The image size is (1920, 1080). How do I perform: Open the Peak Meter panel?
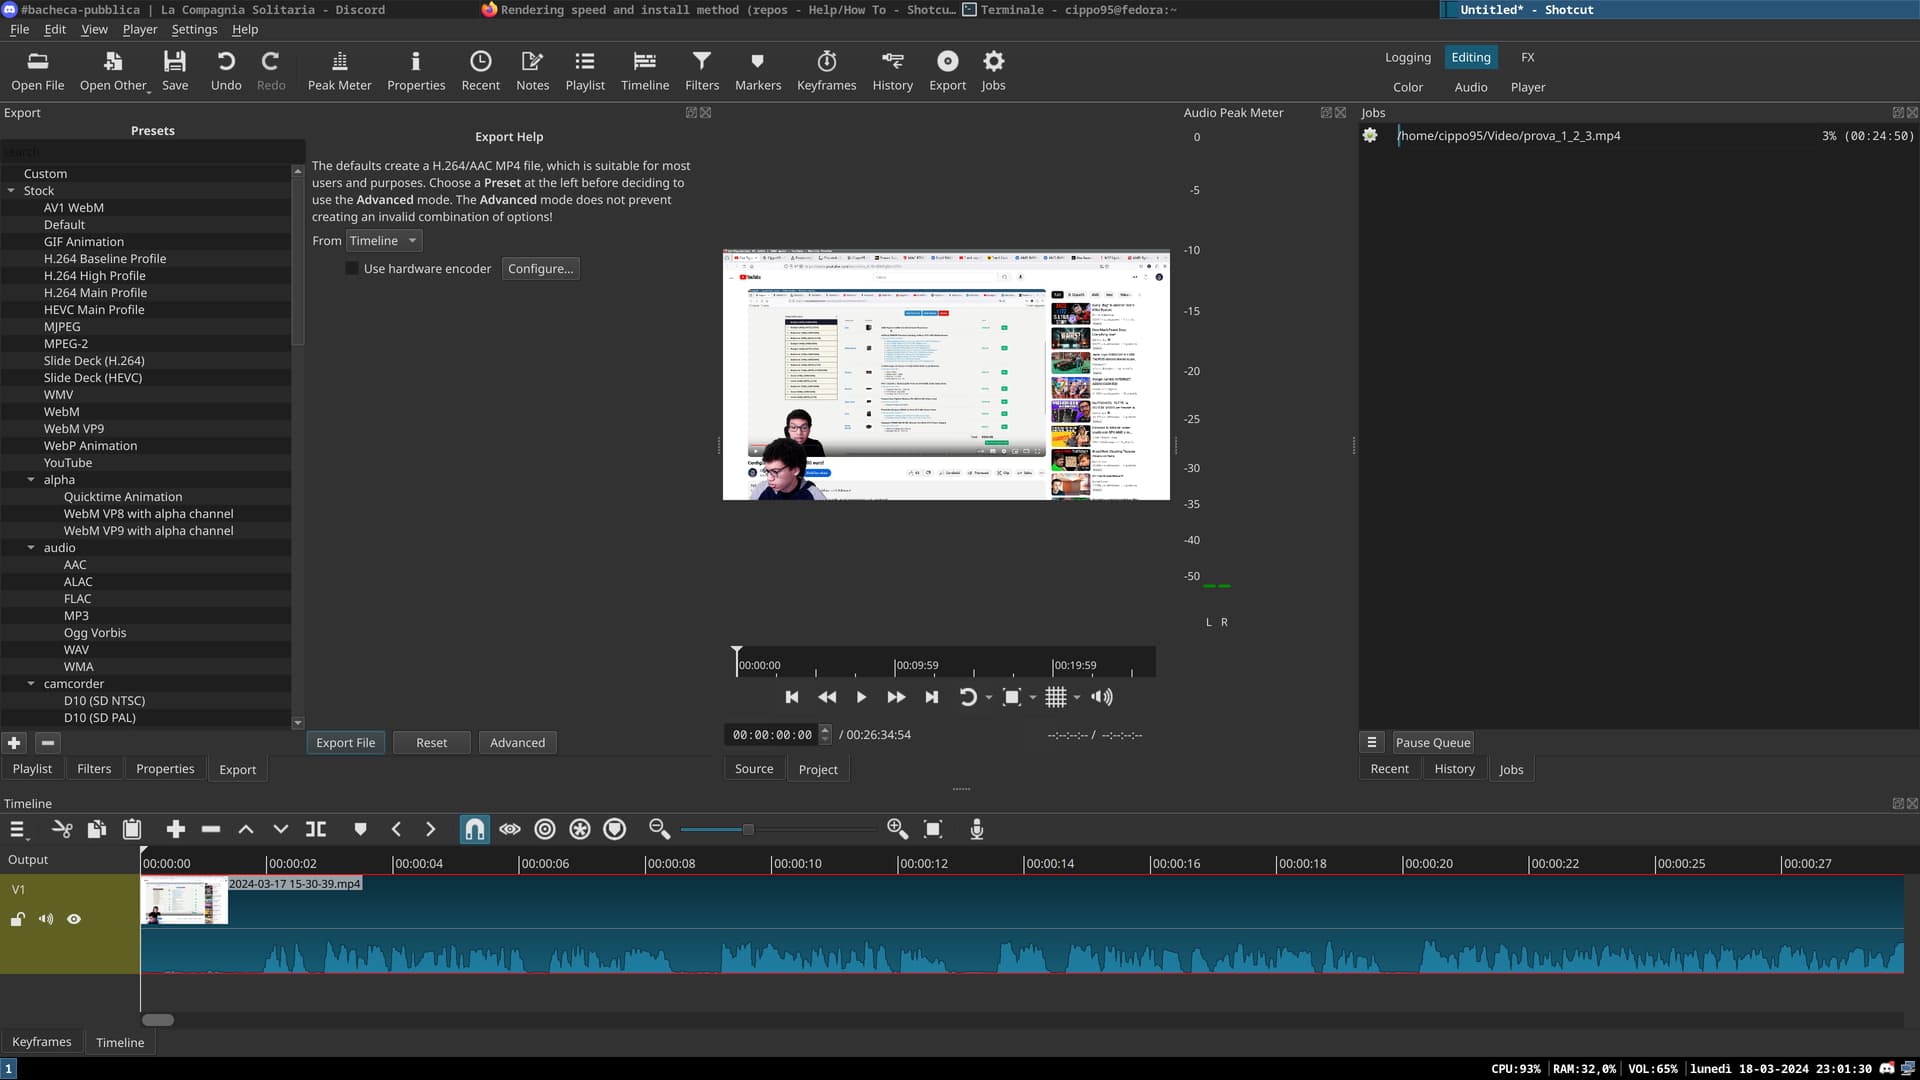point(339,70)
